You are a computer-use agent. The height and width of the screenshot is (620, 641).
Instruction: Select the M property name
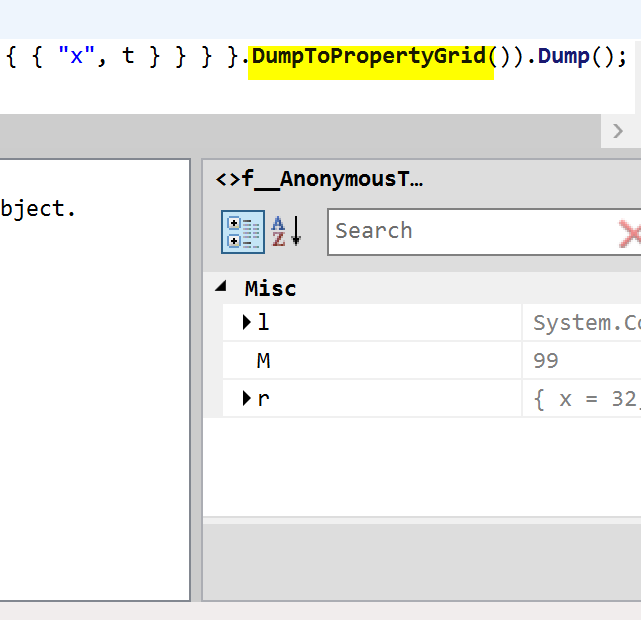pos(263,361)
